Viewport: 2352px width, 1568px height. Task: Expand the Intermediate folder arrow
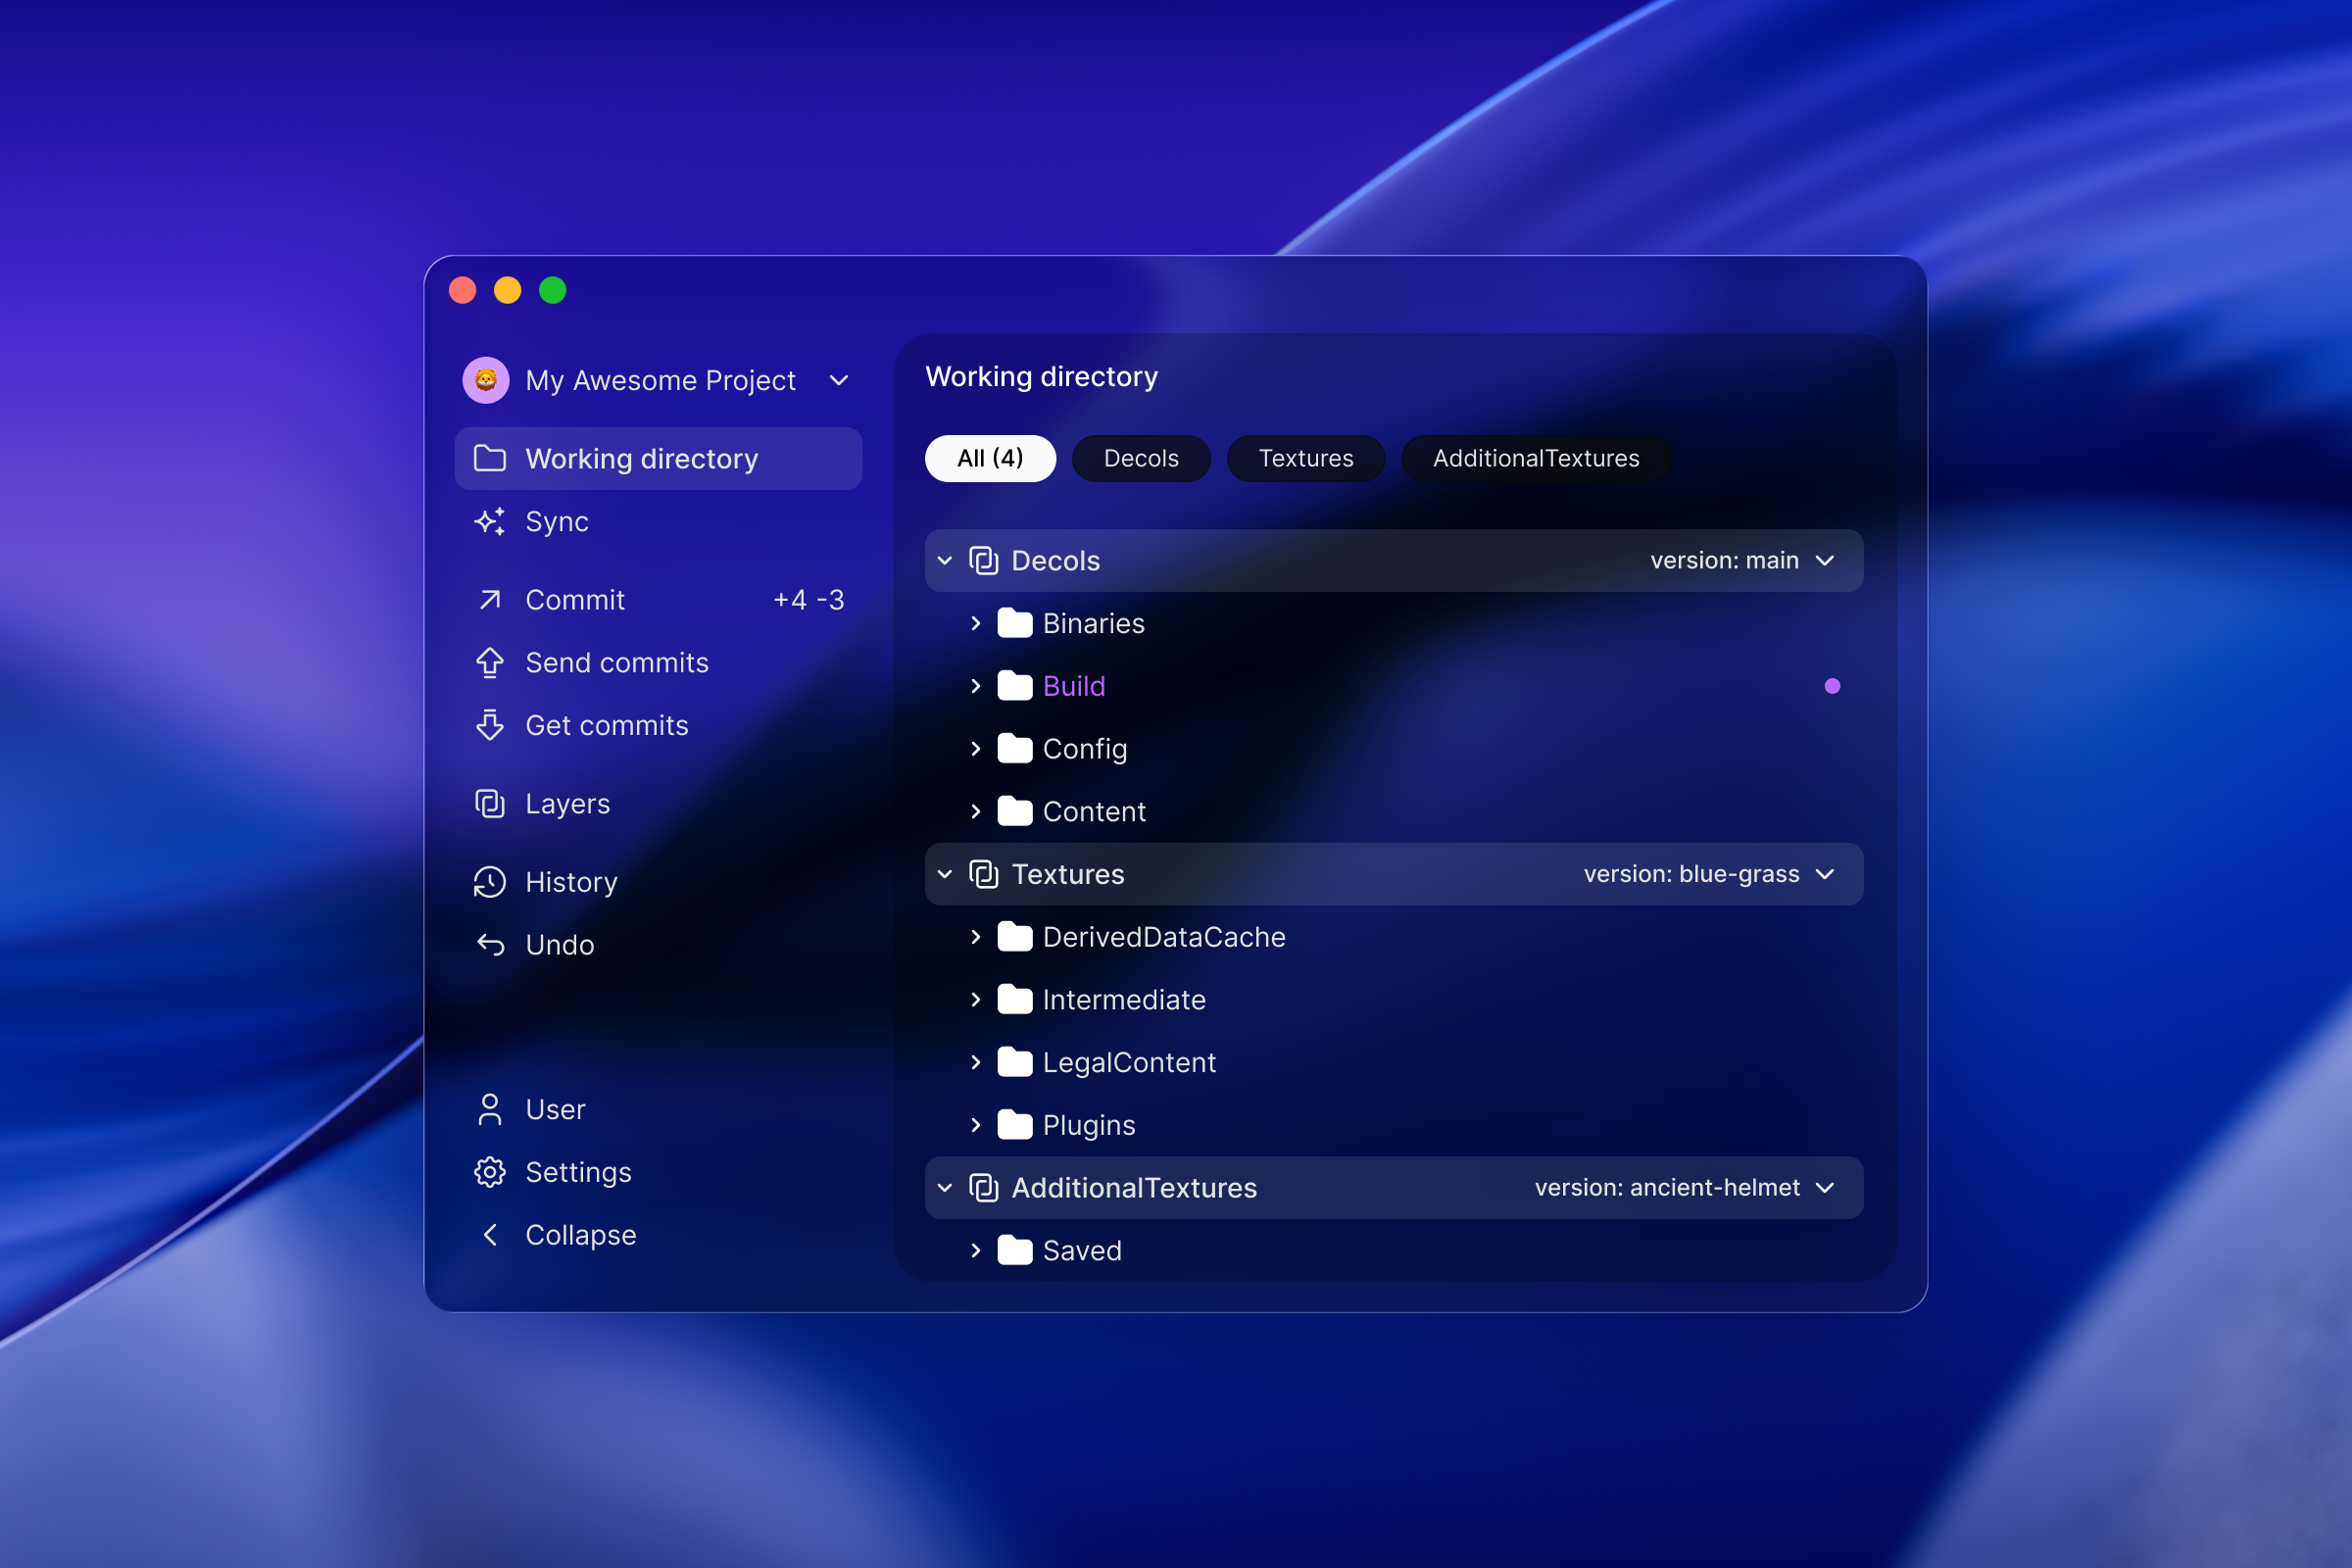click(x=976, y=1000)
